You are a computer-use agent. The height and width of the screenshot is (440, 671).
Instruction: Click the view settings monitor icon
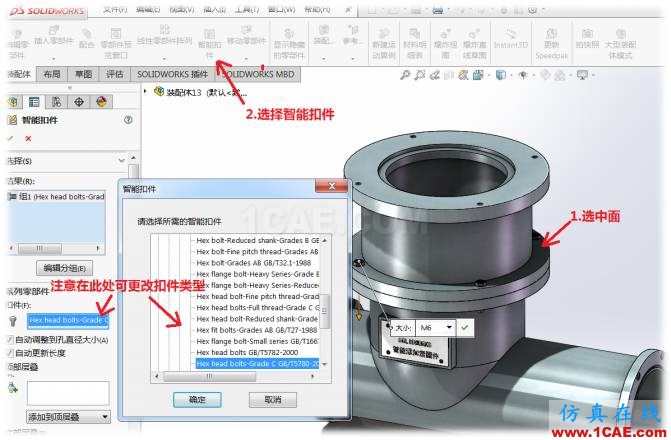click(x=582, y=75)
